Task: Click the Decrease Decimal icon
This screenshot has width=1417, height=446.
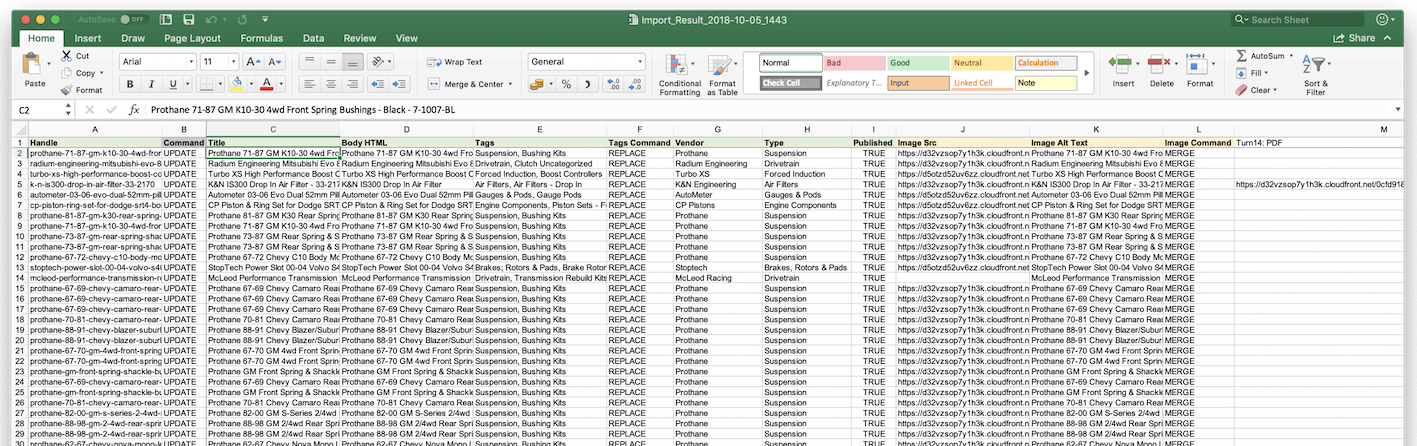Action: pyautogui.click(x=633, y=84)
